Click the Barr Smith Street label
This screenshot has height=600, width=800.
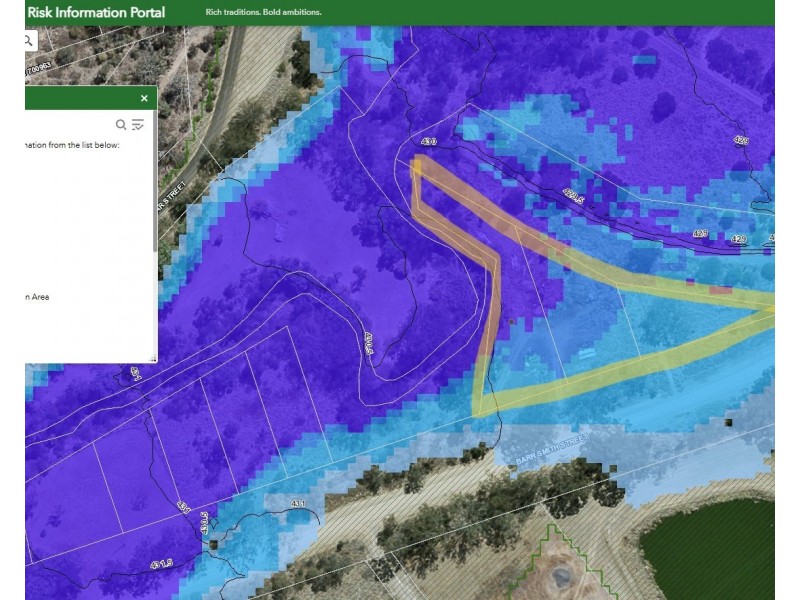[x=552, y=449]
